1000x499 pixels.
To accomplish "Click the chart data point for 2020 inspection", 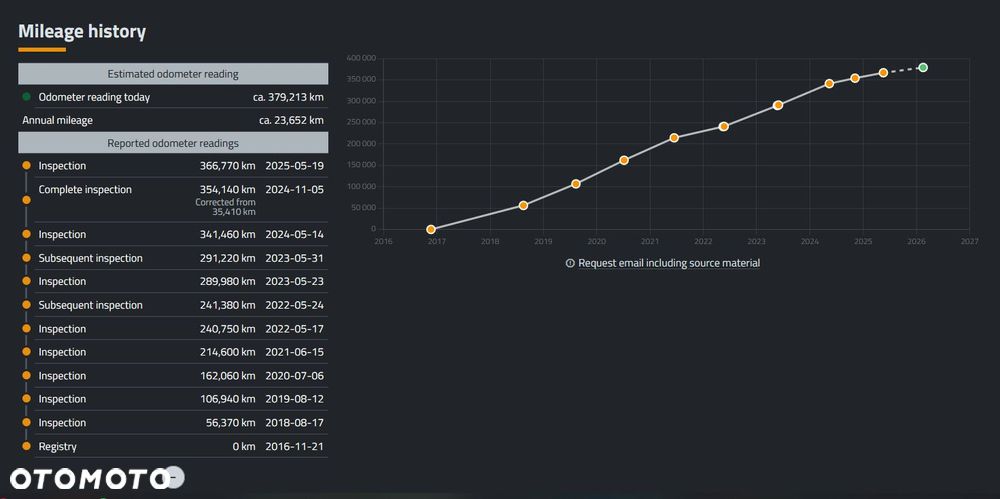I will click(x=624, y=160).
